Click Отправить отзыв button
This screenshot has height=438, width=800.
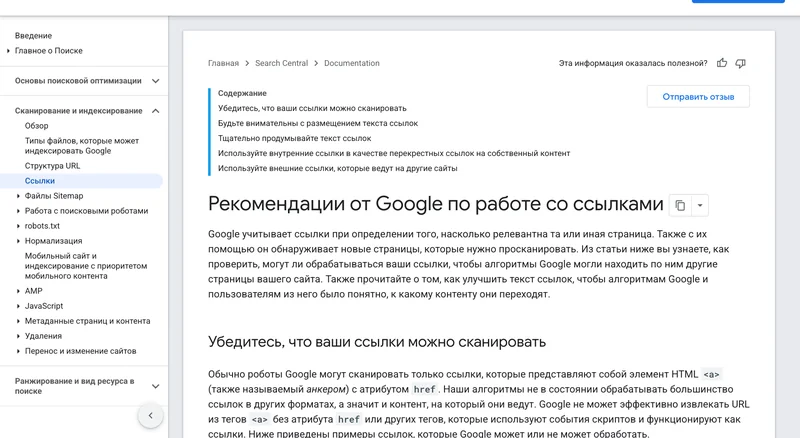tap(698, 96)
